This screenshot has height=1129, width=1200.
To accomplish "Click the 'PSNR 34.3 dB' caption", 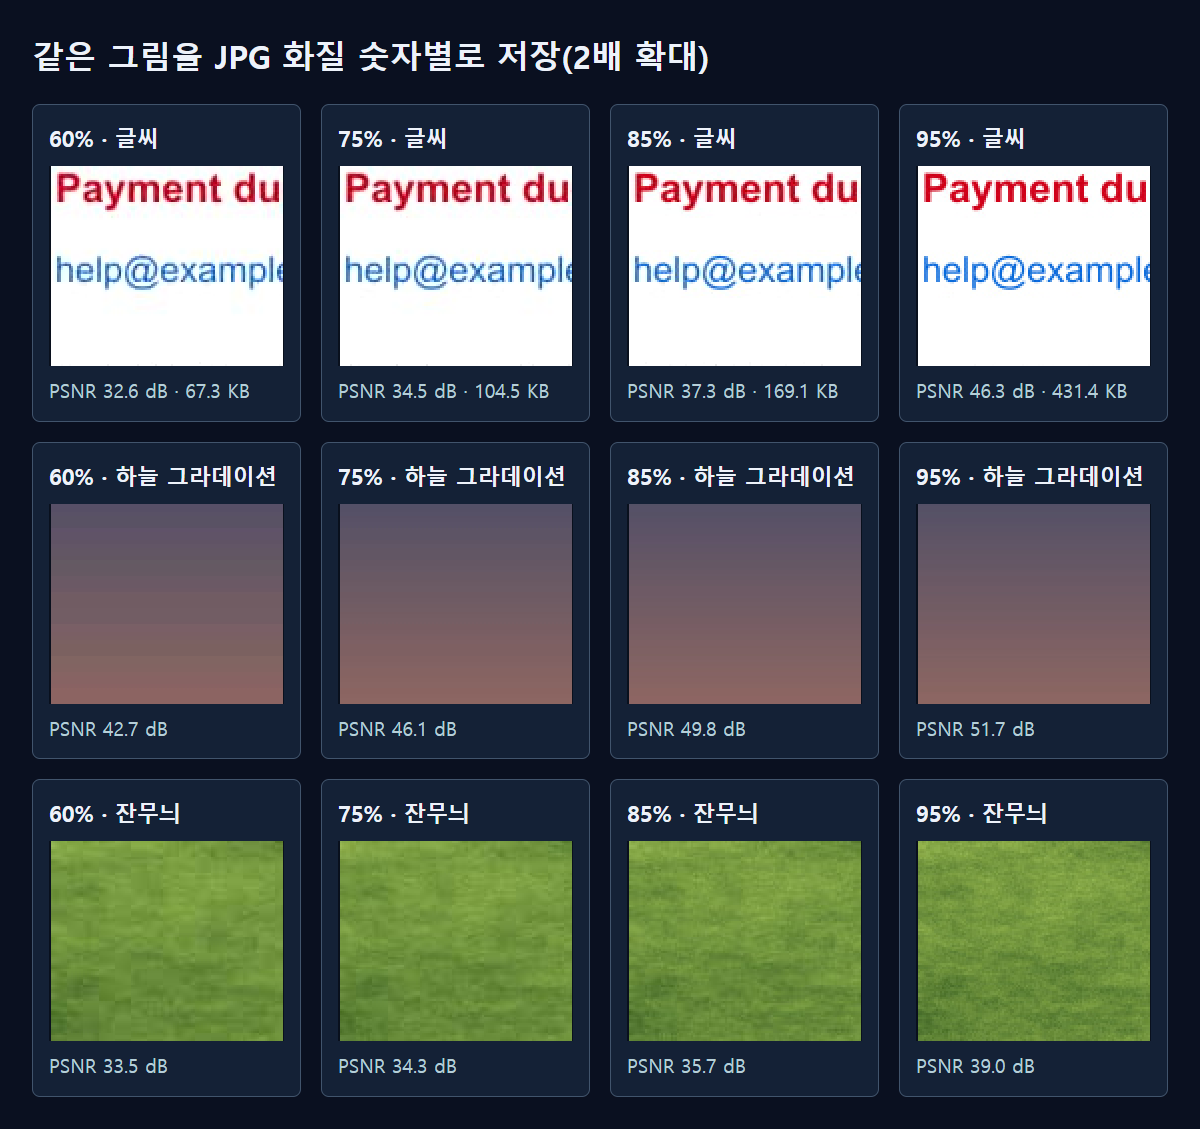I will click(x=397, y=1067).
